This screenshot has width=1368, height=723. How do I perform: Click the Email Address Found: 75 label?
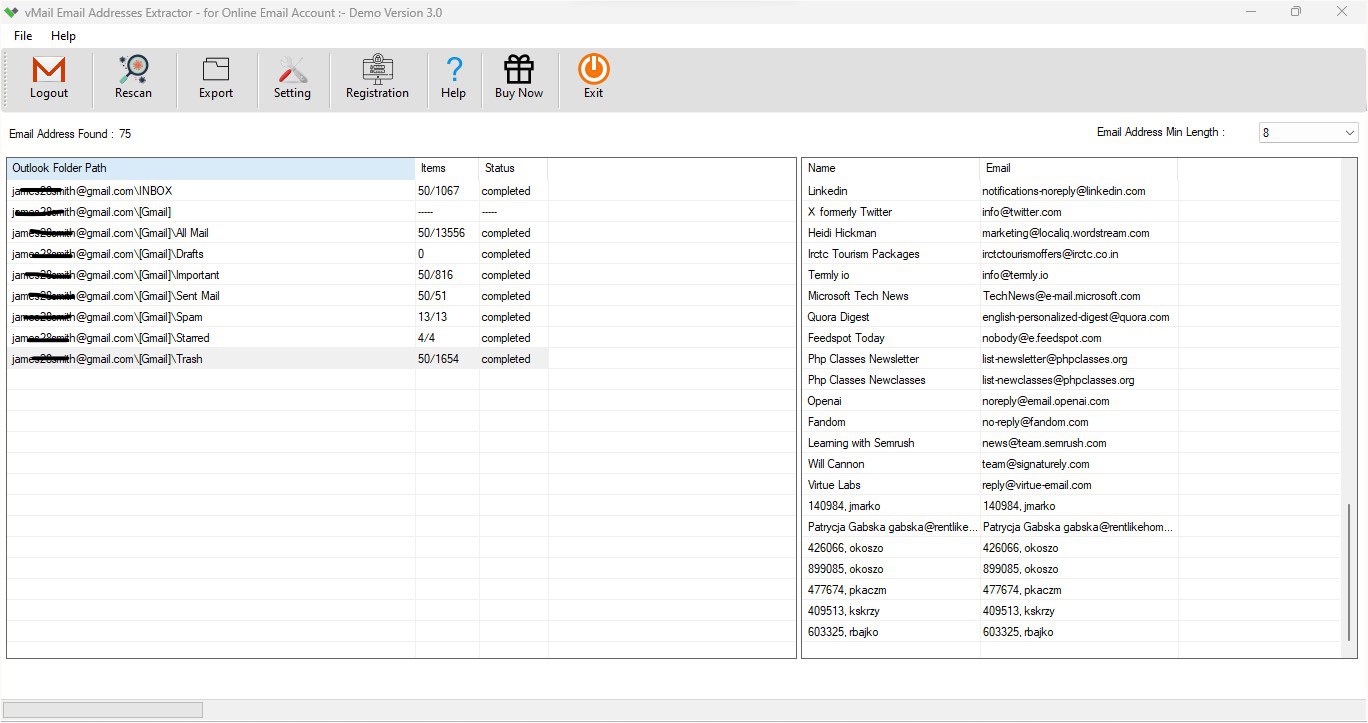(x=70, y=134)
